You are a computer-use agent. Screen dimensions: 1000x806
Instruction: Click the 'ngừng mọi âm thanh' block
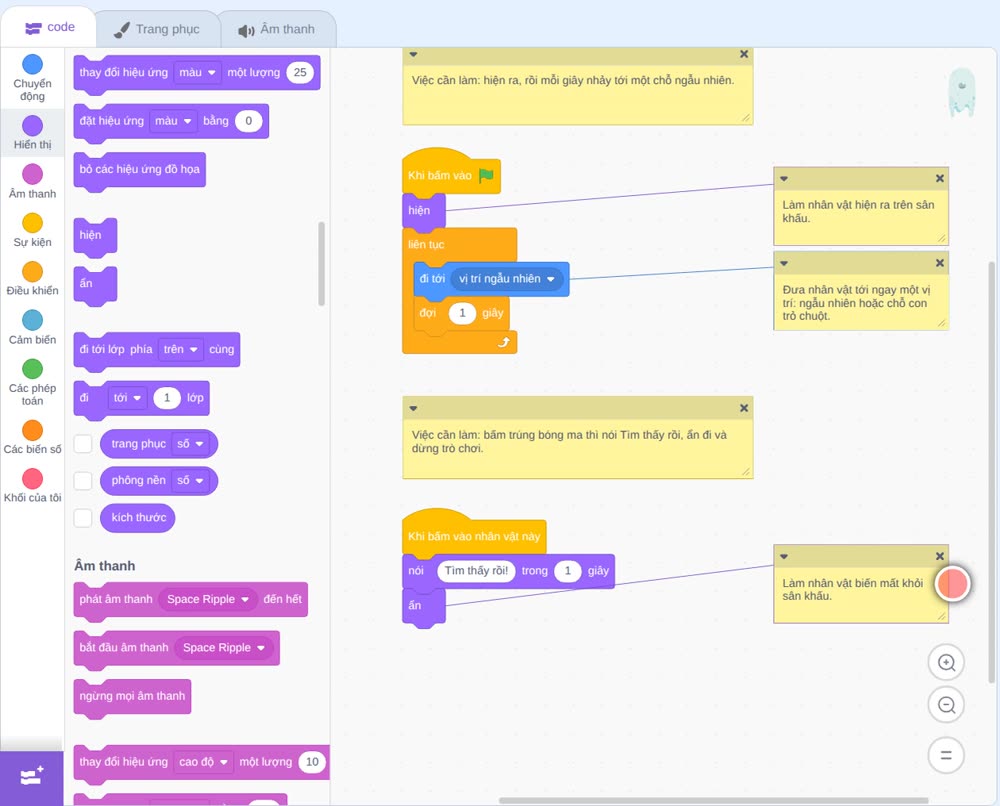(x=132, y=698)
